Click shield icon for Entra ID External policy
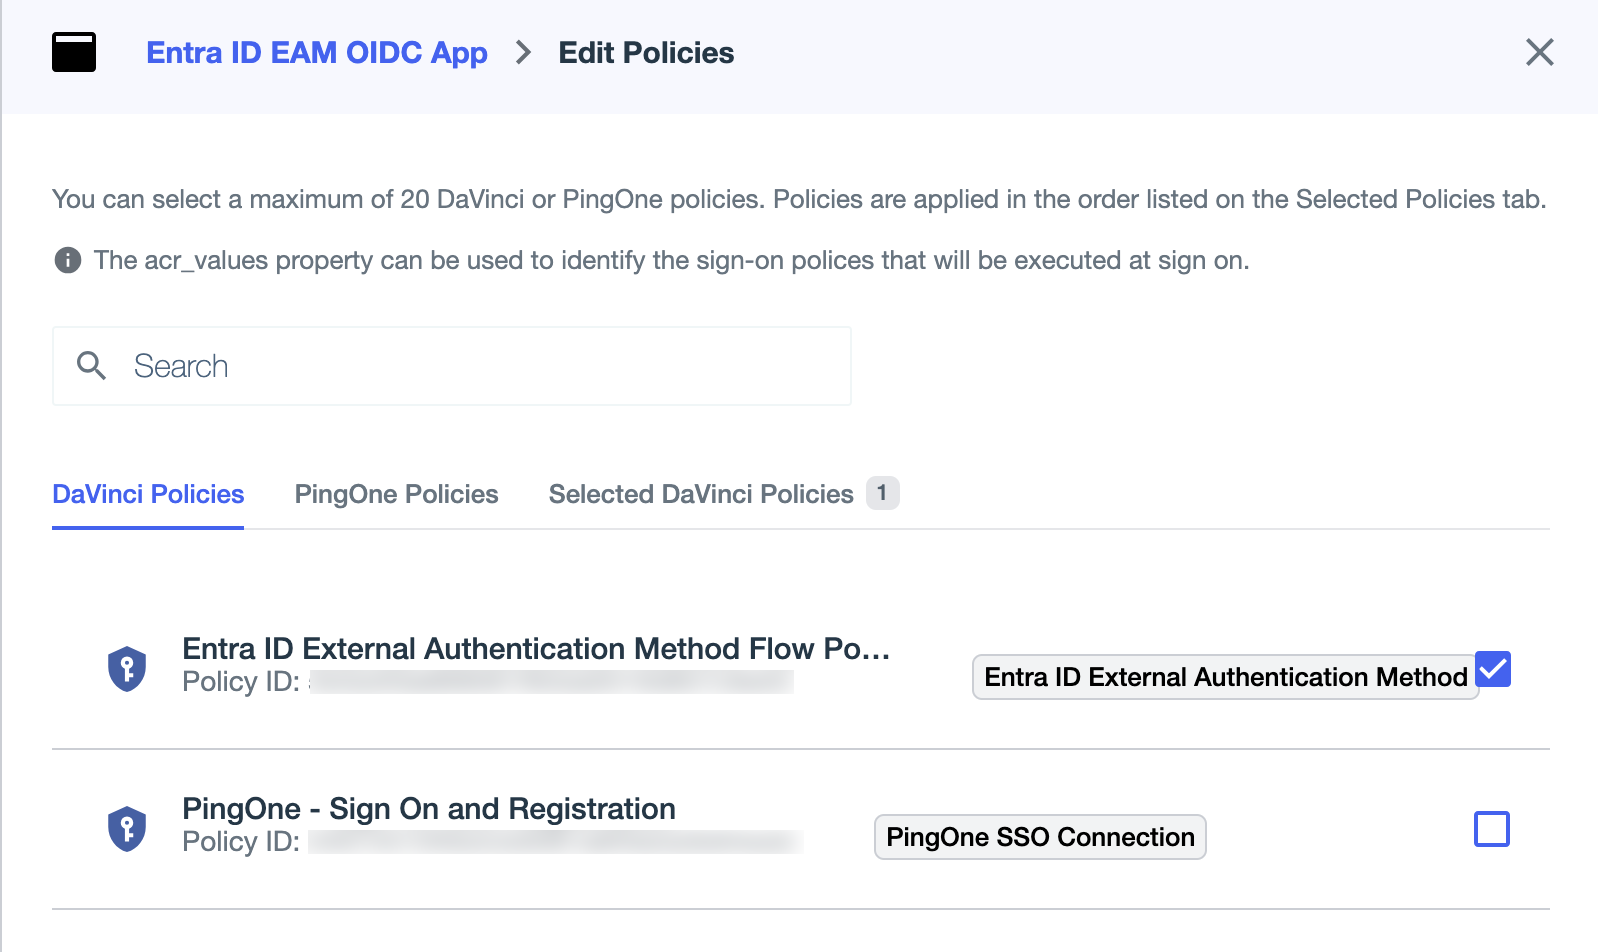Viewport: 1598px width, 952px height. click(127, 668)
